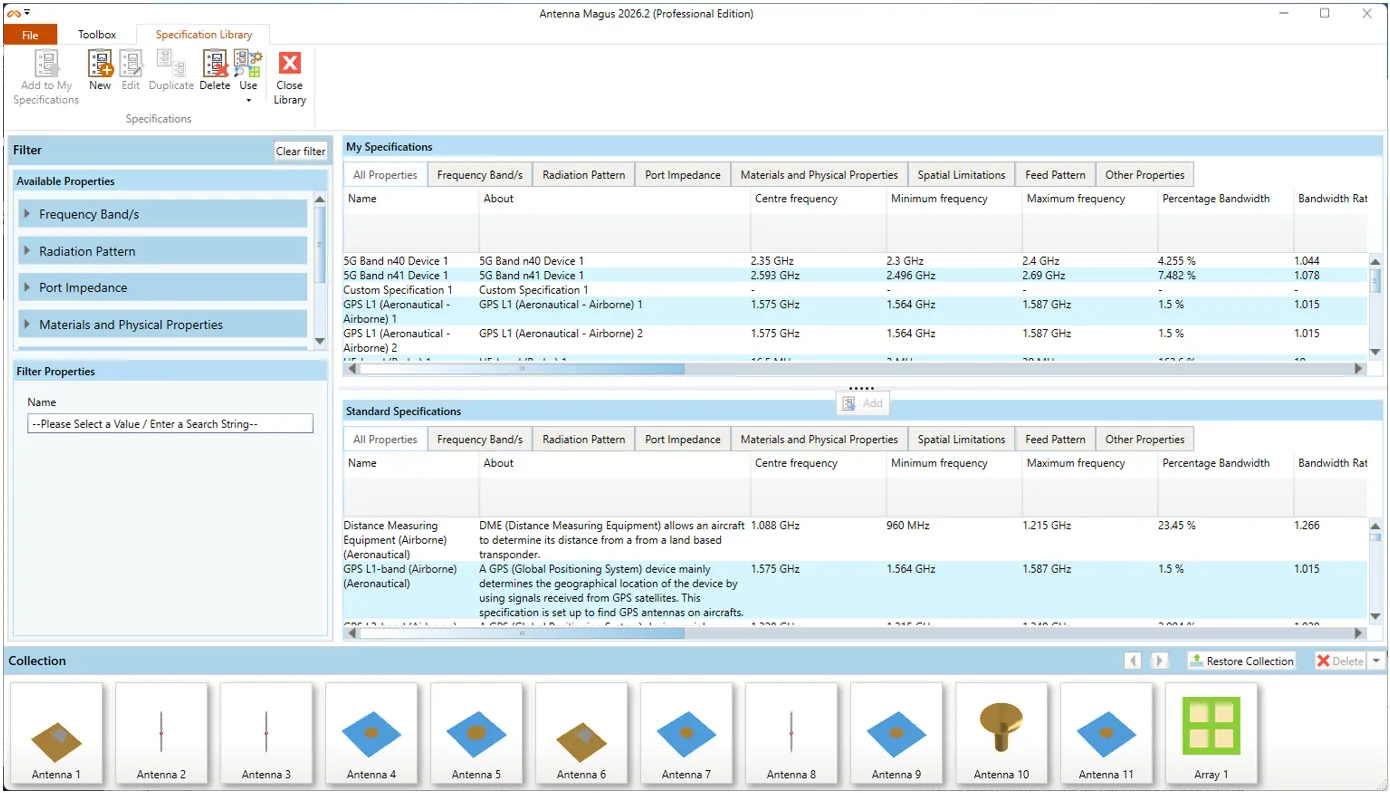Image resolution: width=1390 pixels, height=793 pixels.
Task: Click the Collection Delete button
Action: click(x=1339, y=661)
